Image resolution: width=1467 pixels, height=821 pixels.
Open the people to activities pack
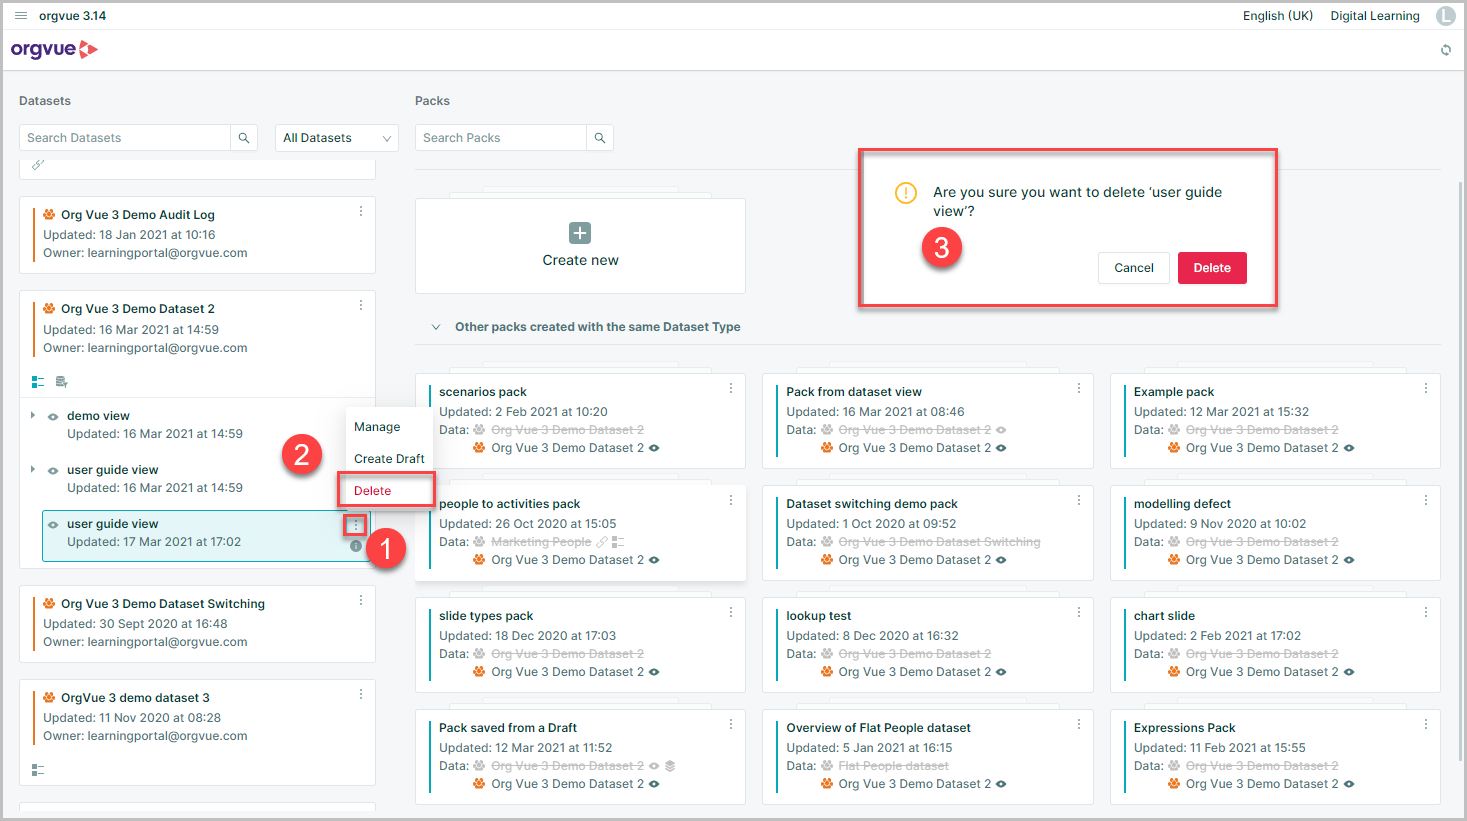coord(580,533)
